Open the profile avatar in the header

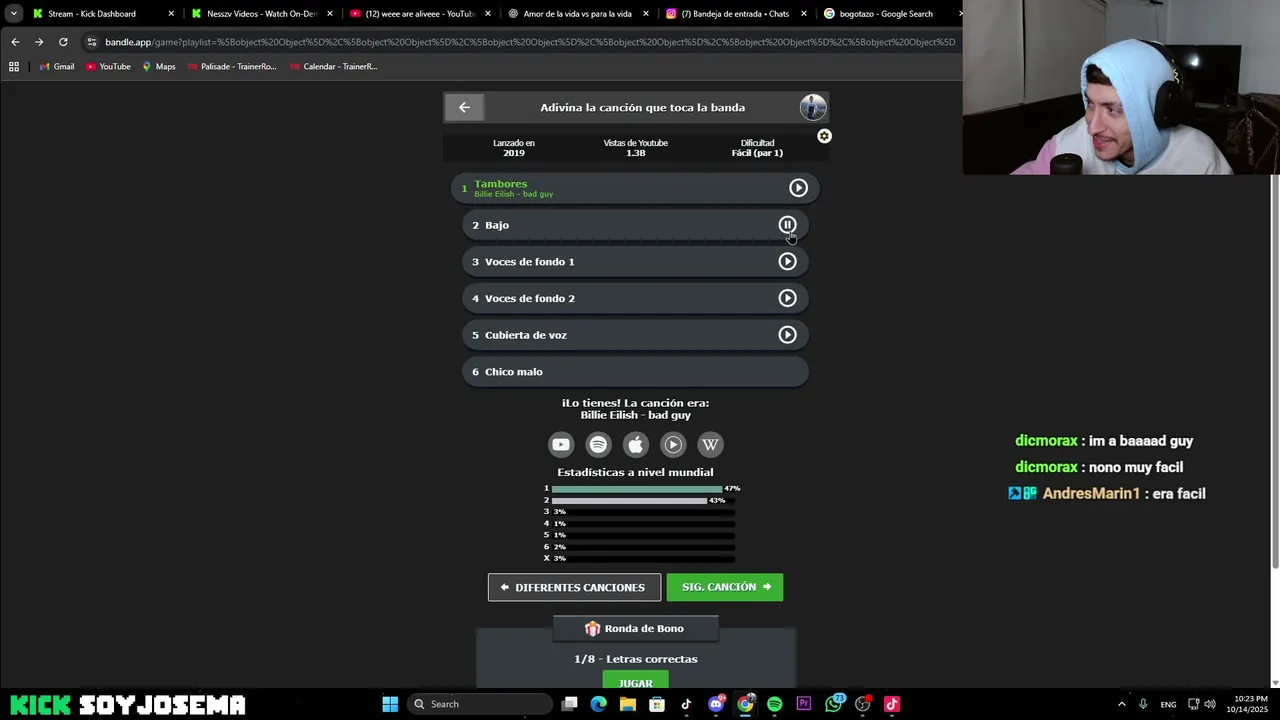tap(813, 107)
